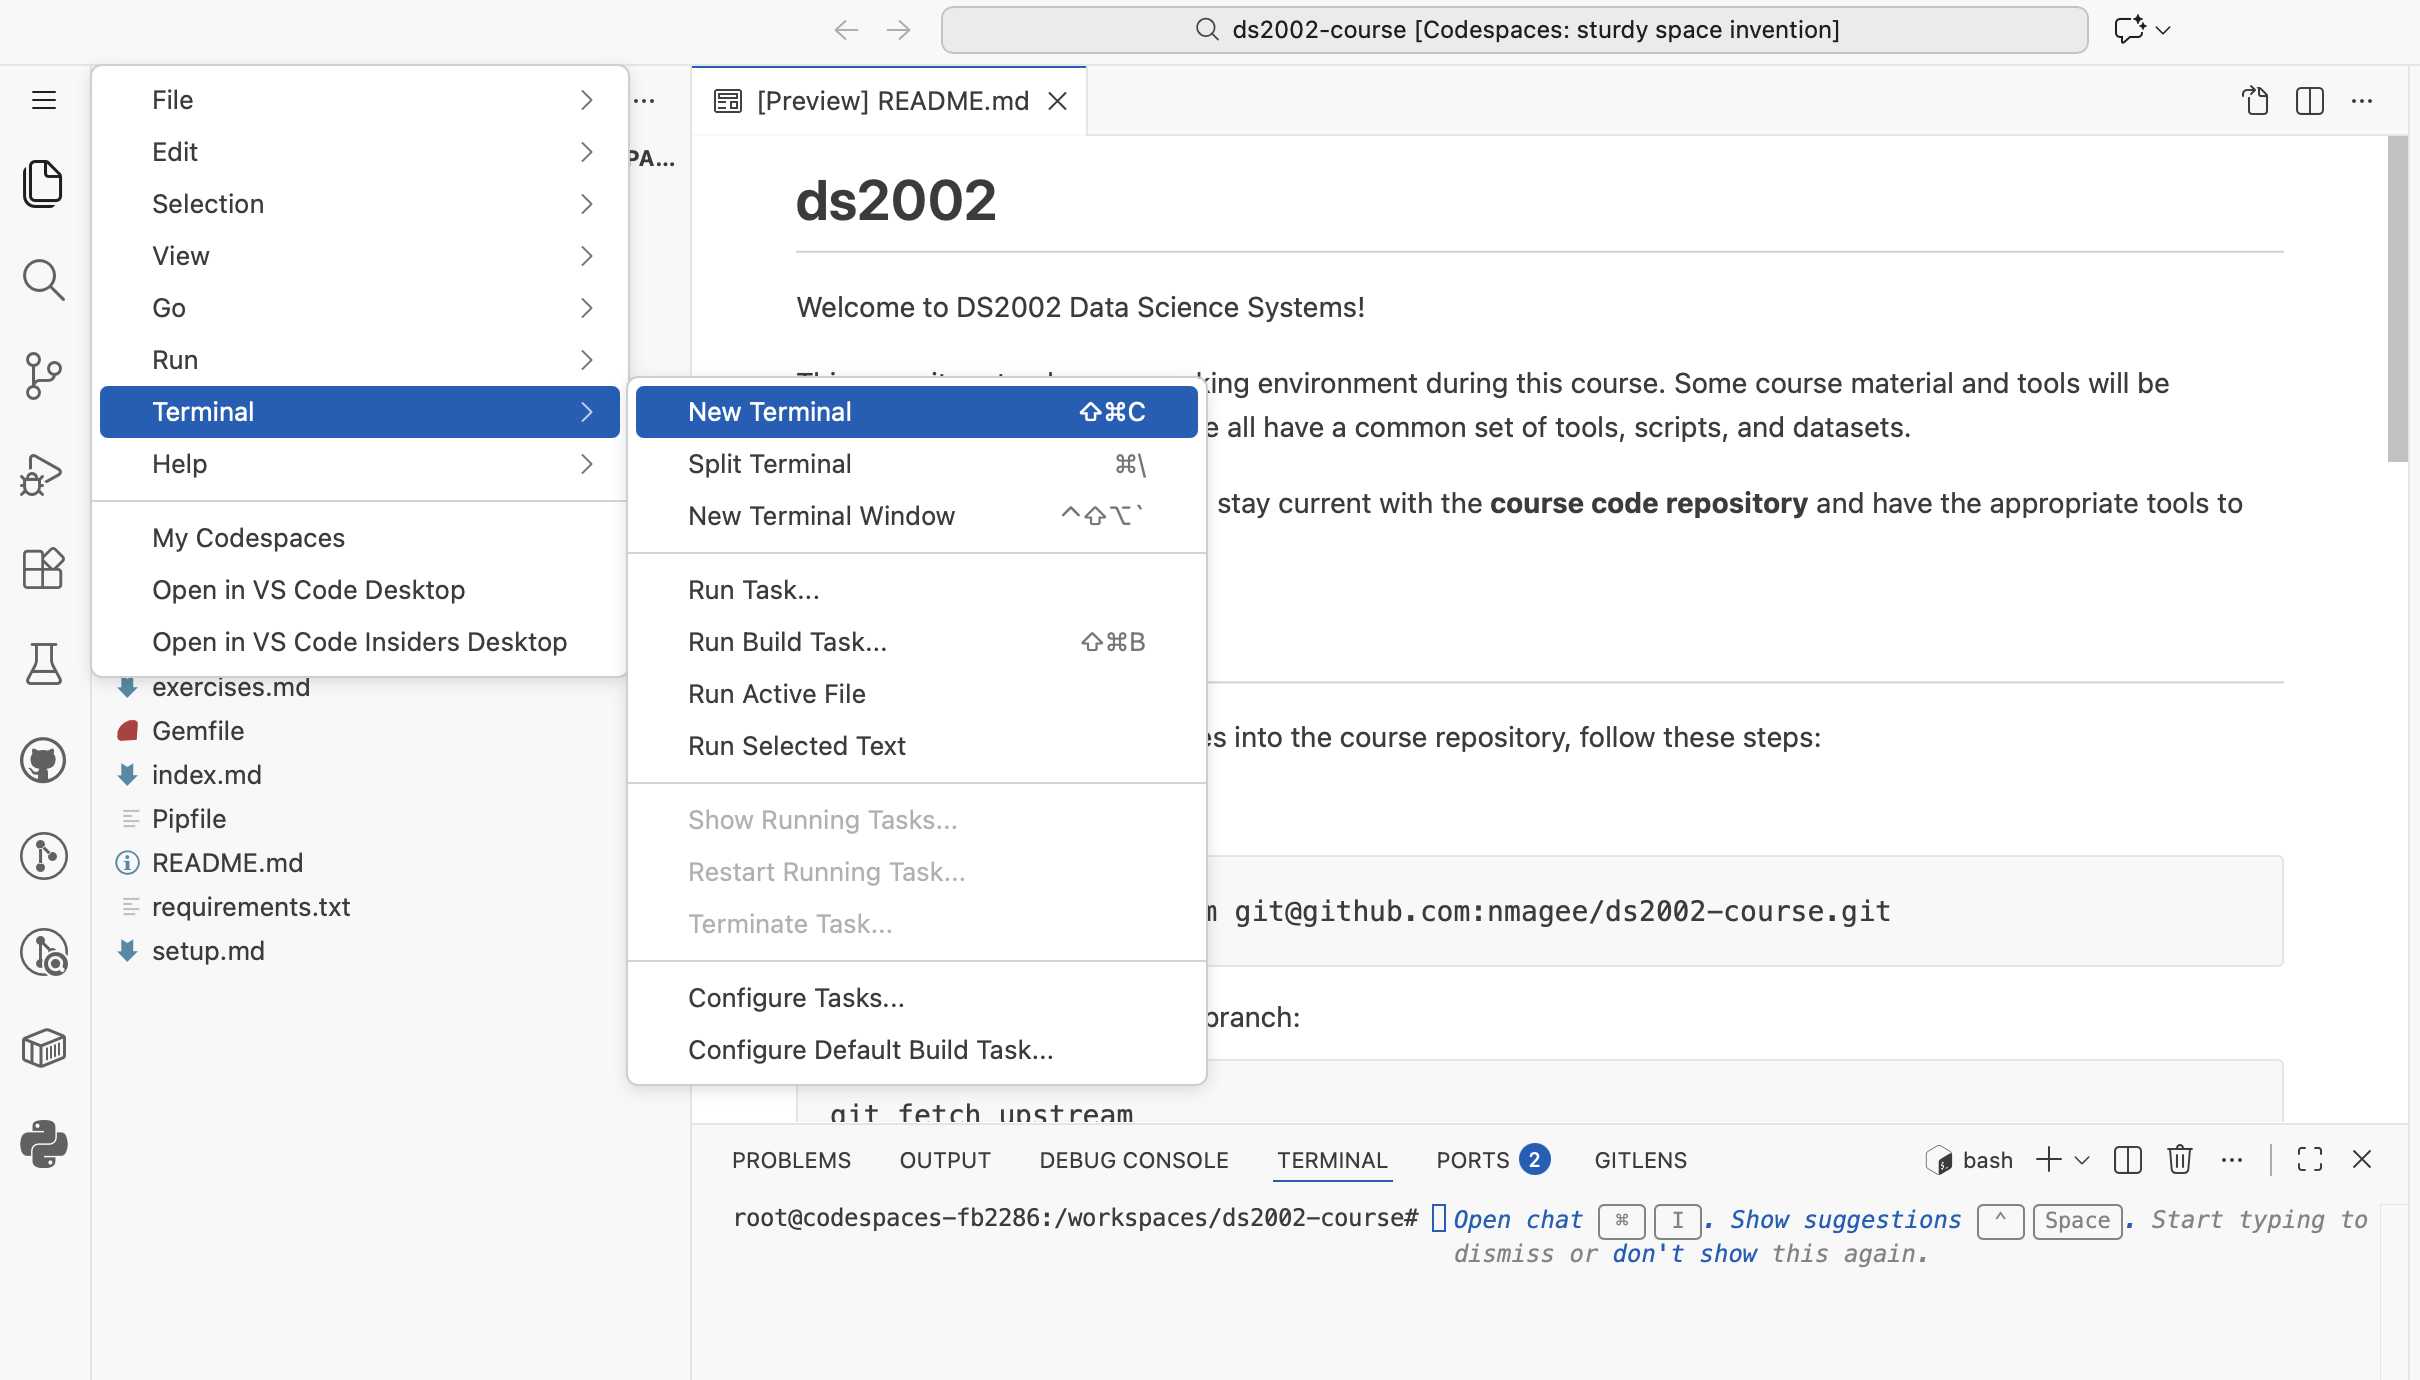
Task: Select New Terminal from the submenu
Action: pyautogui.click(x=916, y=412)
